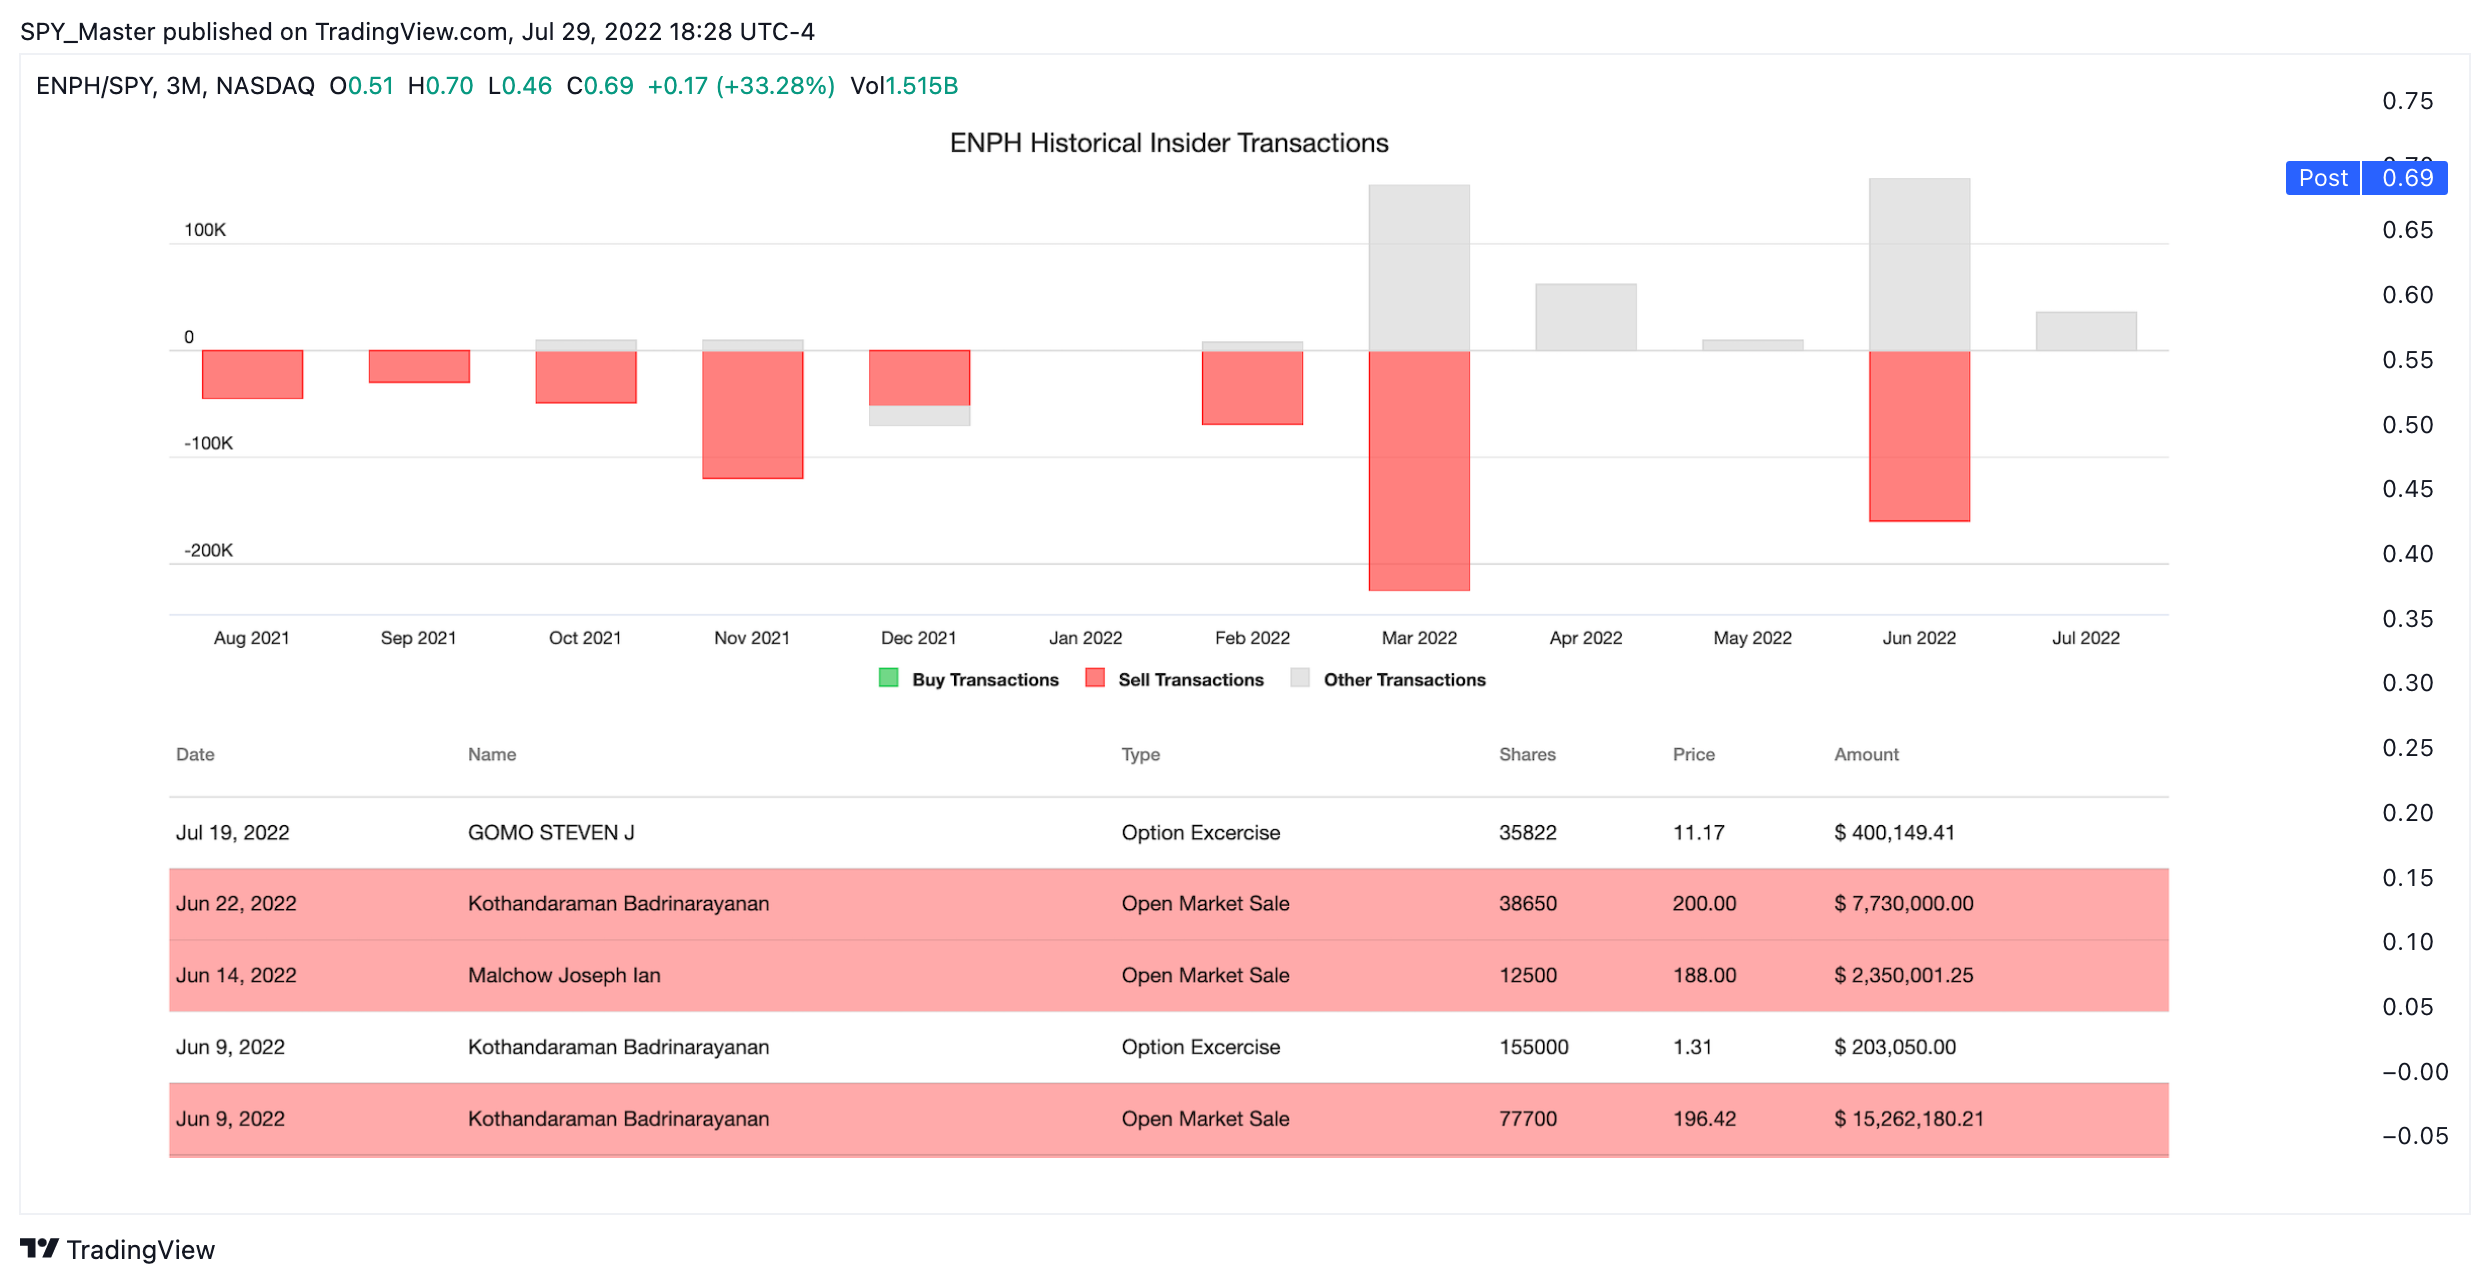The height and width of the screenshot is (1284, 2490).
Task: Click the Shares column header
Action: (1527, 755)
